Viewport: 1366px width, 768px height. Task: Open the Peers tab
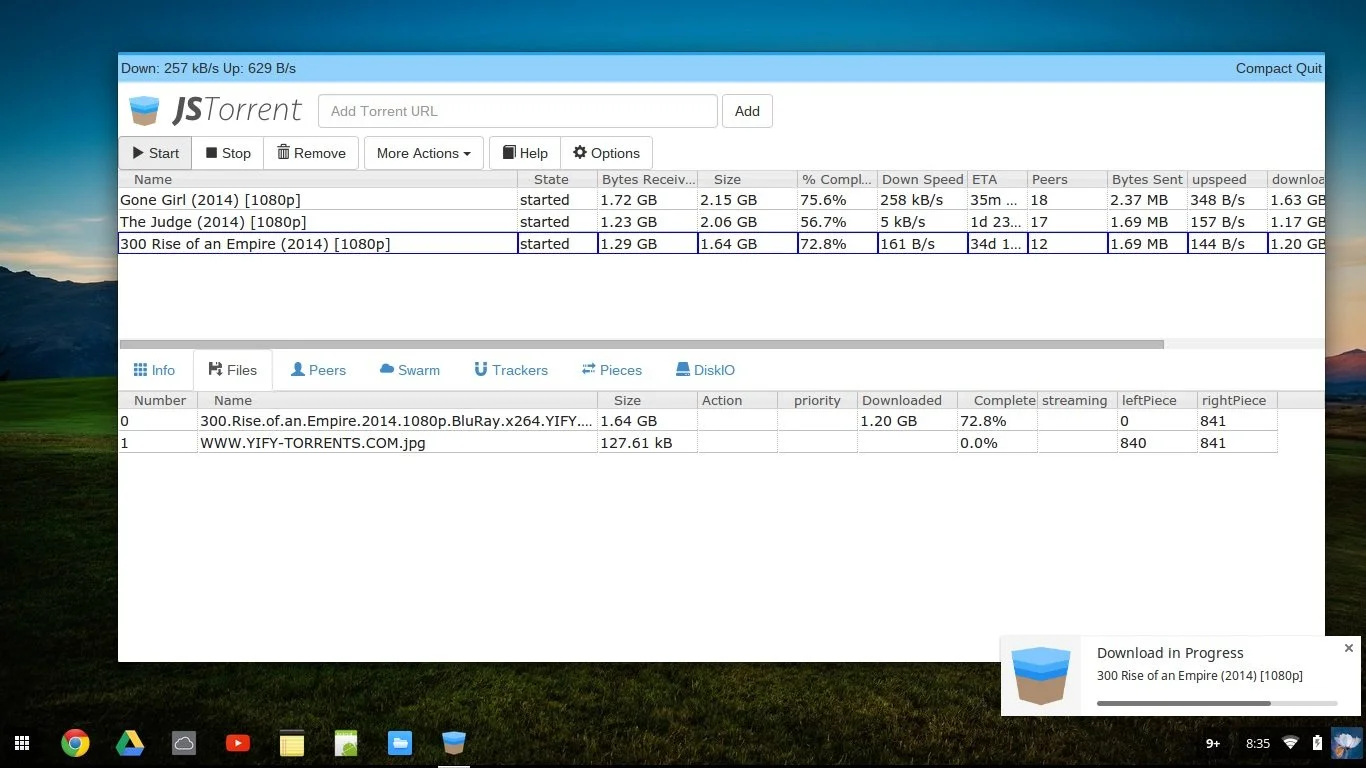pos(318,370)
